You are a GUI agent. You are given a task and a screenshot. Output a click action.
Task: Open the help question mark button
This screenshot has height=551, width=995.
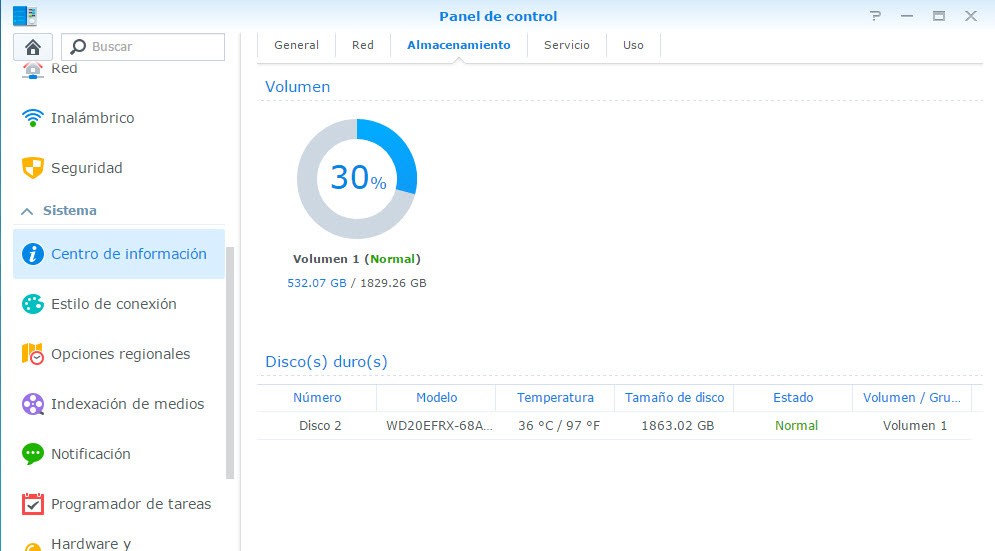pos(876,16)
